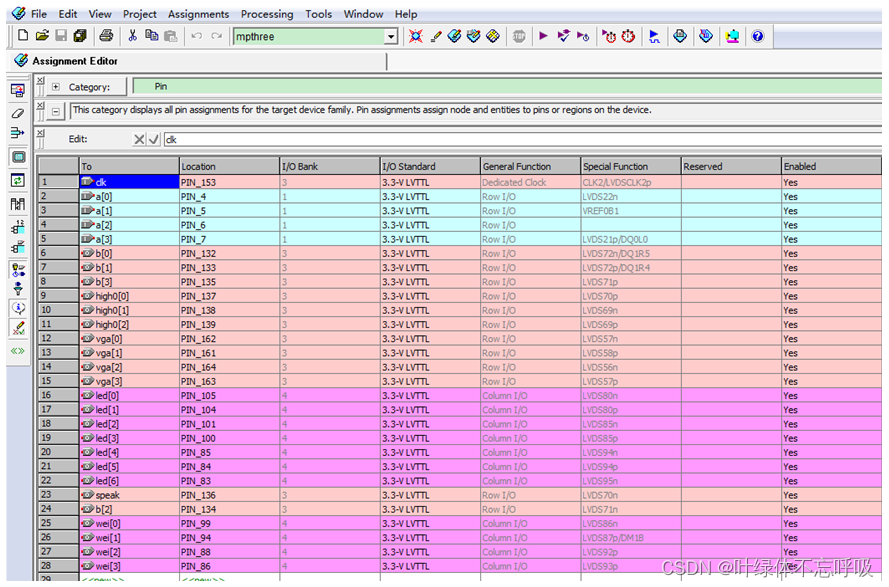Open the Assignments menu
Screen dimensions: 889x587
[198, 14]
